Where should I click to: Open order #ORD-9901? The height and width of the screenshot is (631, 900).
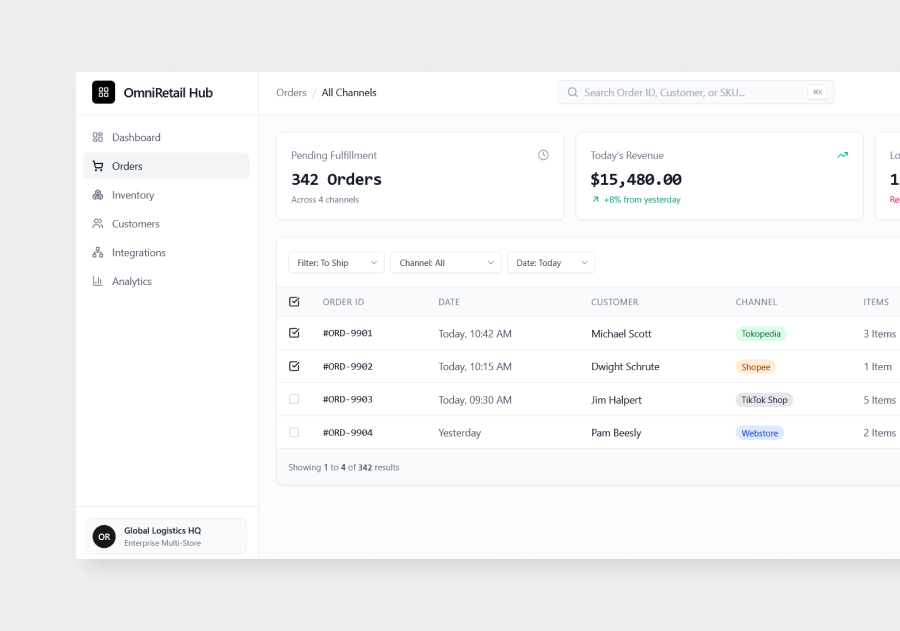[x=347, y=333]
